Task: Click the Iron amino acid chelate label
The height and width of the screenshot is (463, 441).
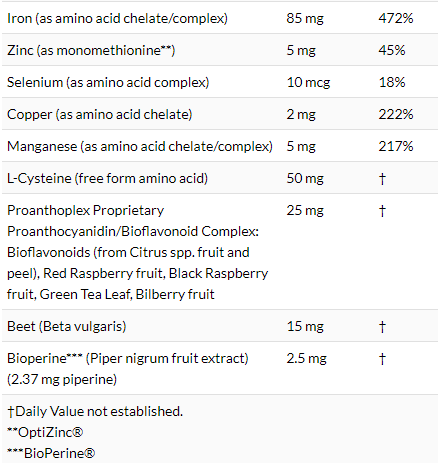Action: [x=117, y=18]
